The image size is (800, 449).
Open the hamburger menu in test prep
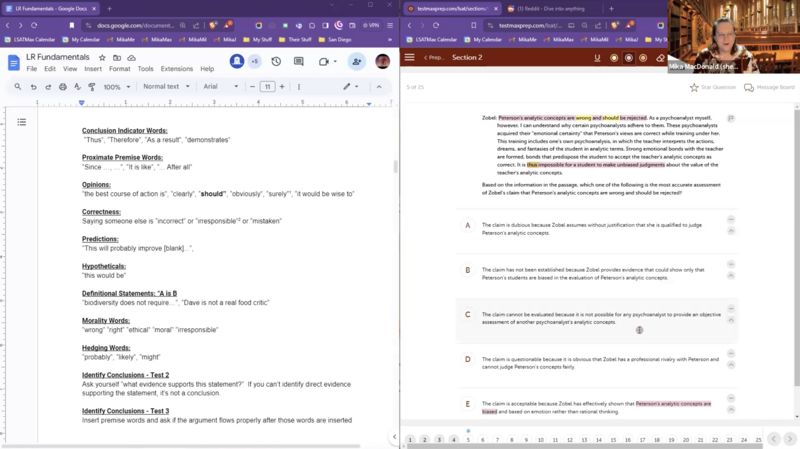pos(409,58)
